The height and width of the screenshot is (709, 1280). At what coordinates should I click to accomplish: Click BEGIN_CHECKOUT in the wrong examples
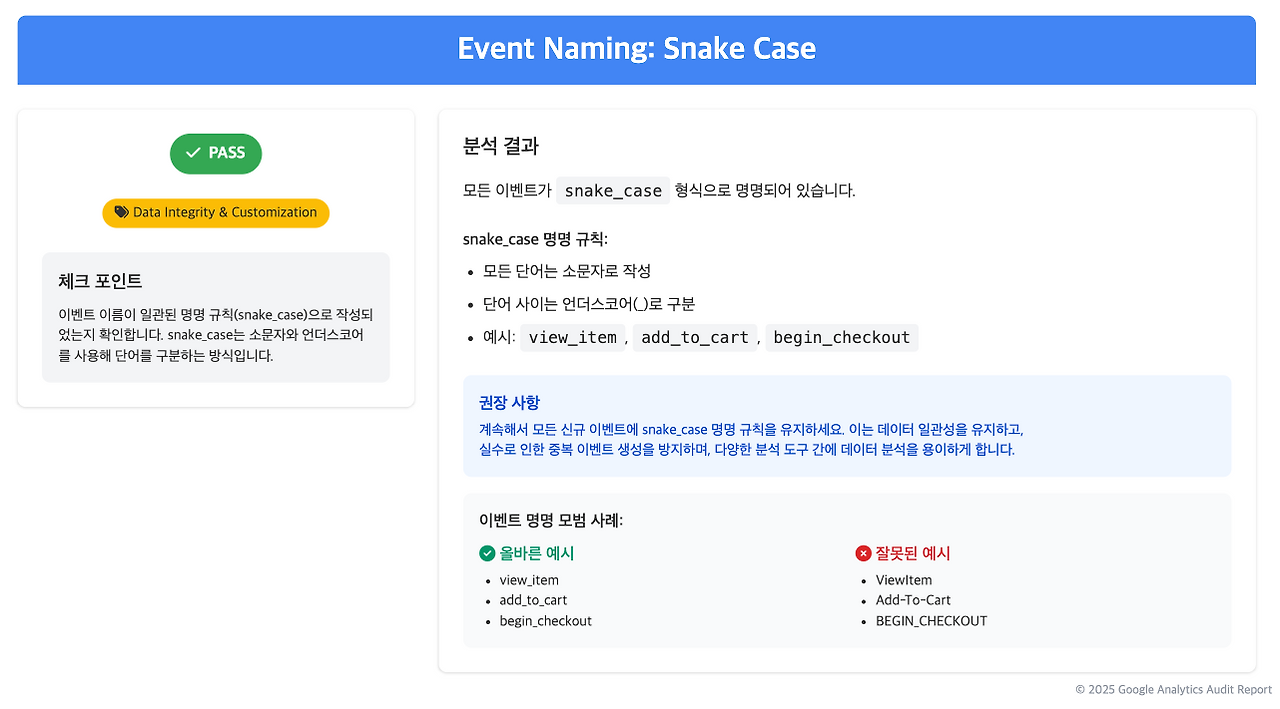(x=932, y=621)
